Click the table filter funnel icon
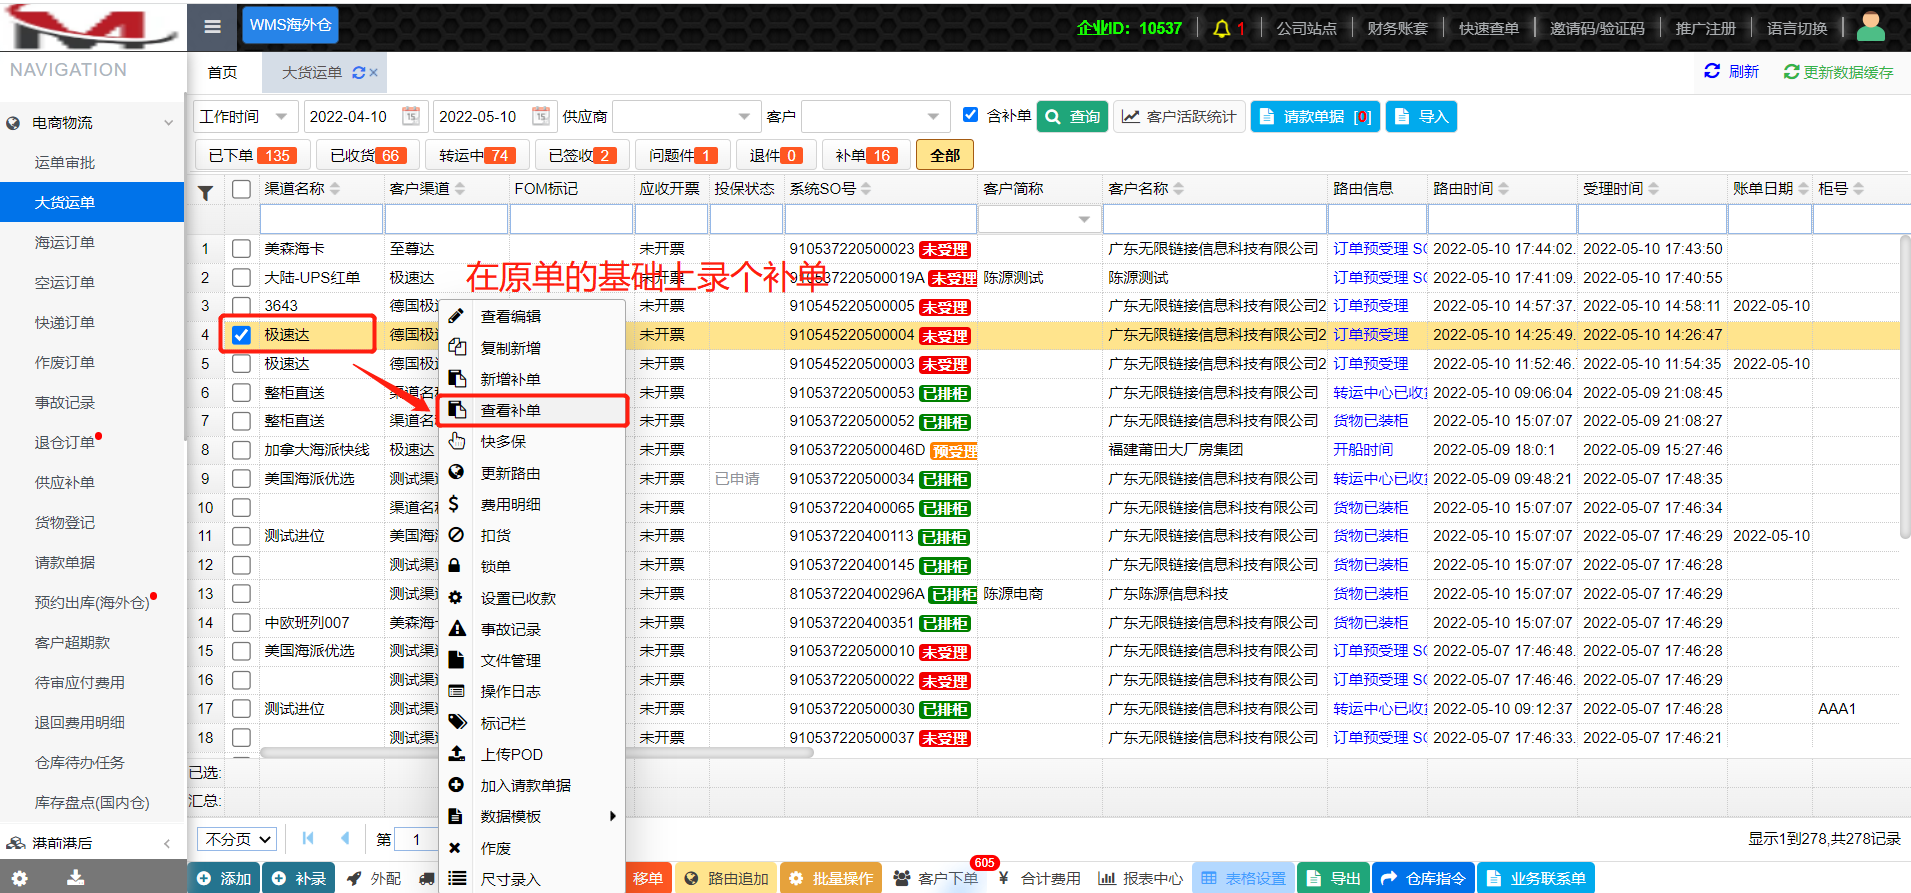The width and height of the screenshot is (1911, 893). pyautogui.click(x=205, y=192)
